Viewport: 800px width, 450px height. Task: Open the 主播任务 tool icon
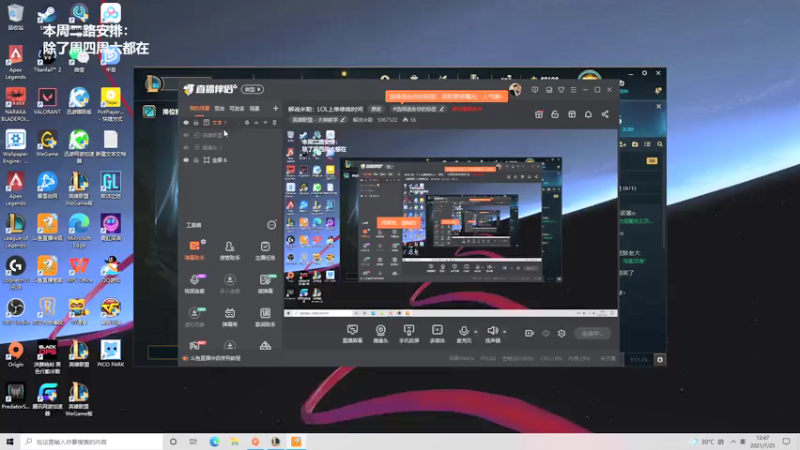click(265, 251)
